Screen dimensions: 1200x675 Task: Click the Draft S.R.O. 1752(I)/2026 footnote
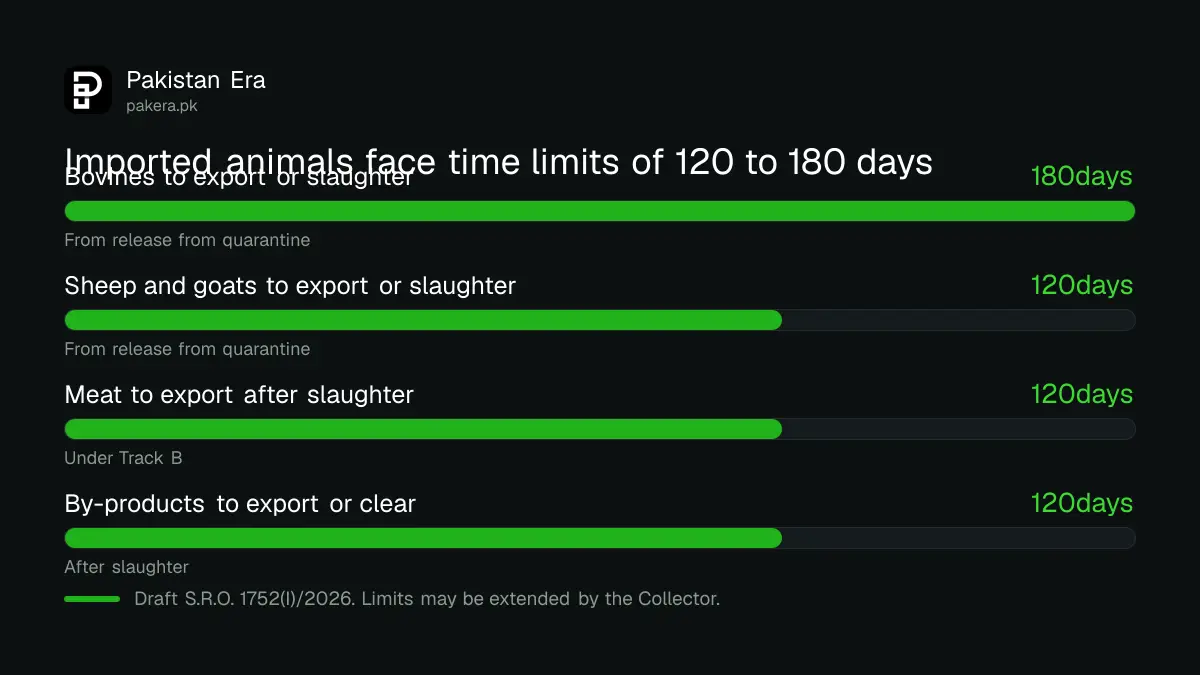pos(427,599)
